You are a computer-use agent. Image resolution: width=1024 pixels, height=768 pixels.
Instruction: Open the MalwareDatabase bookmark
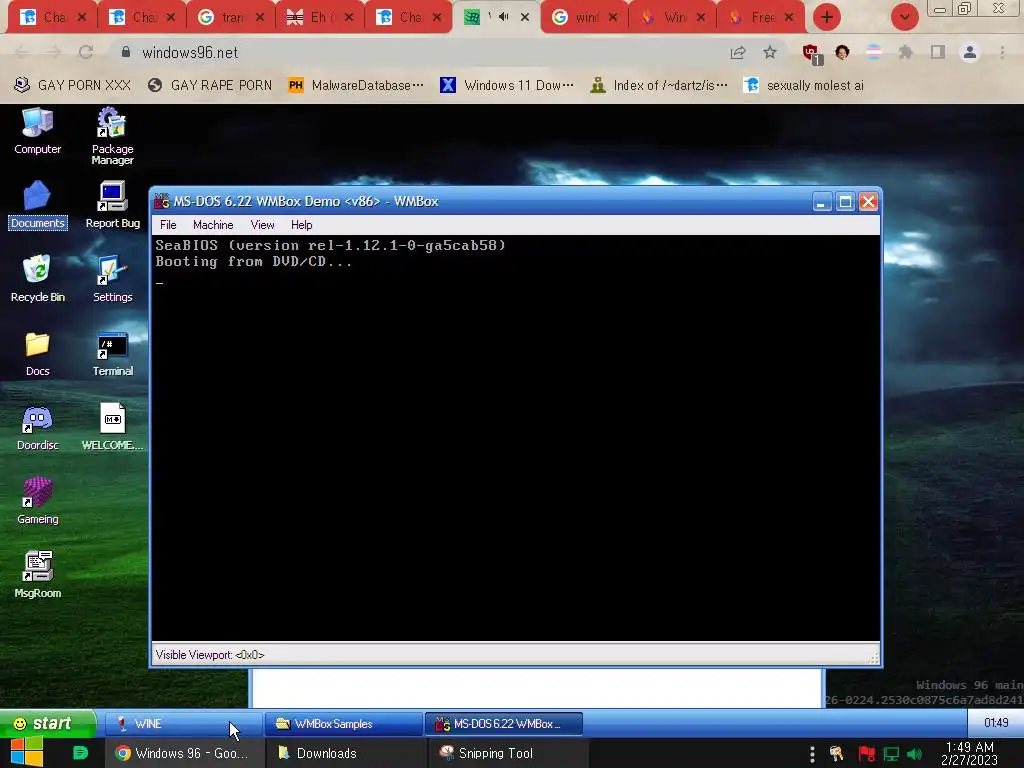[x=355, y=85]
